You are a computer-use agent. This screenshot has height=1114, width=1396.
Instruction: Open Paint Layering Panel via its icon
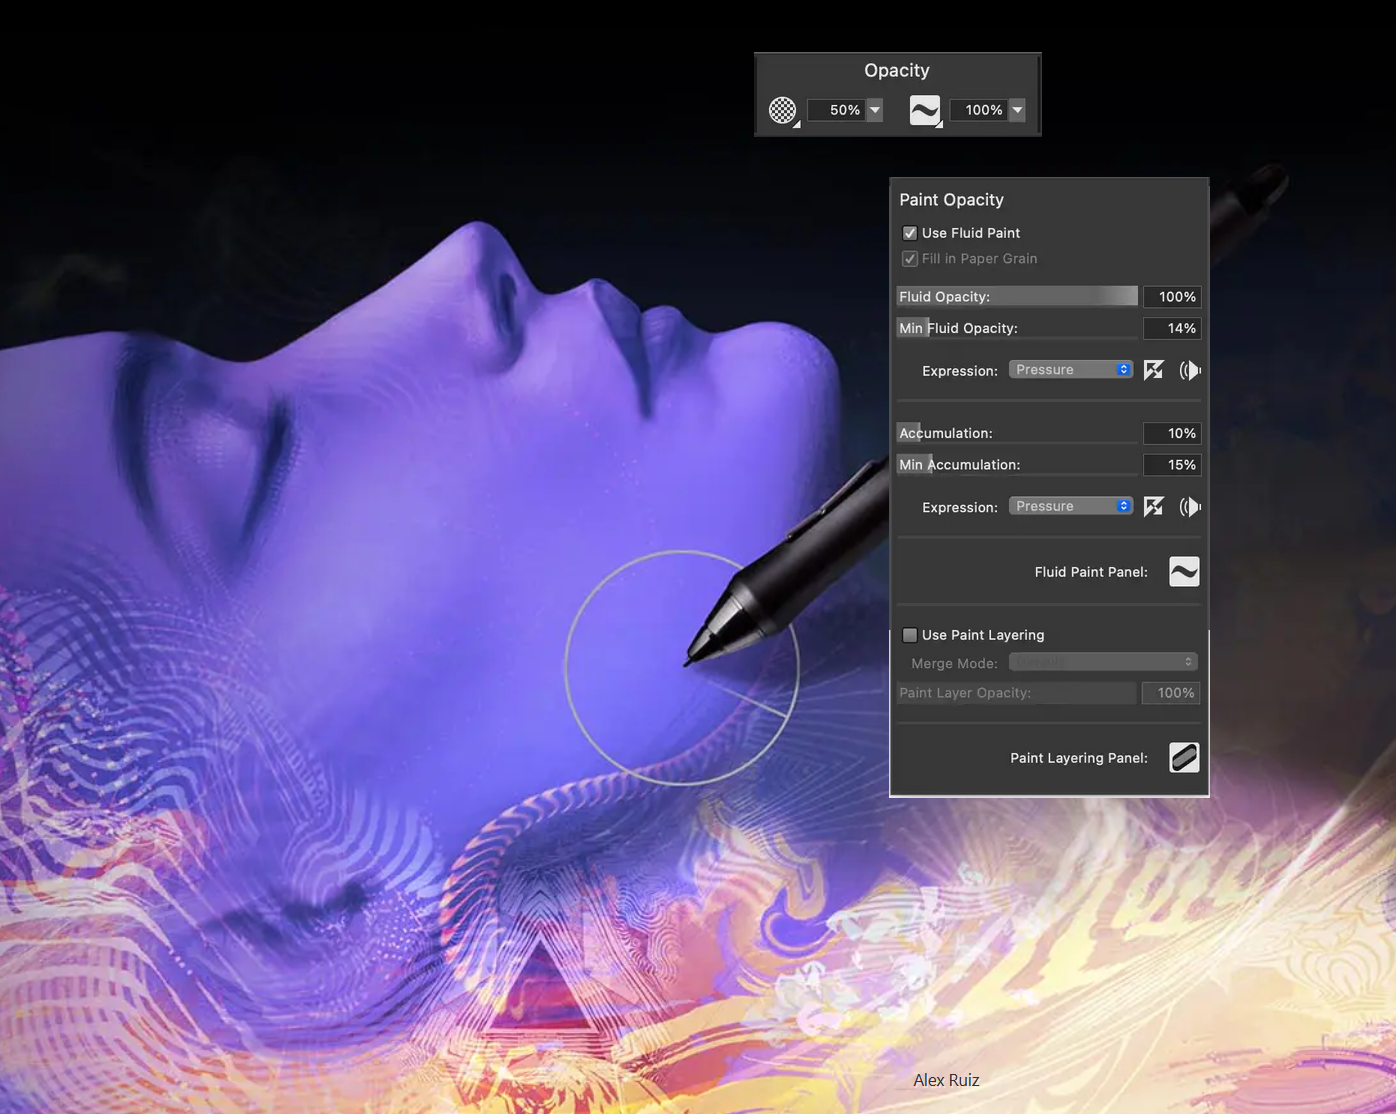pyautogui.click(x=1184, y=758)
